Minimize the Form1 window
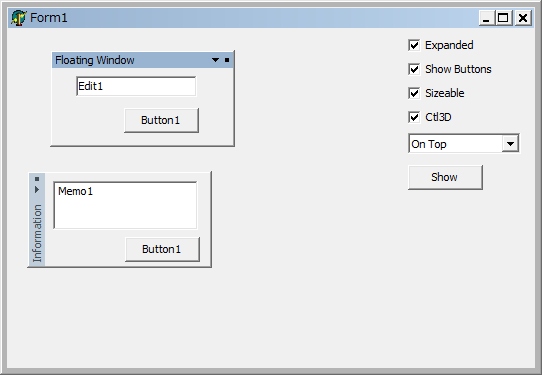The image size is (542, 375). point(487,18)
